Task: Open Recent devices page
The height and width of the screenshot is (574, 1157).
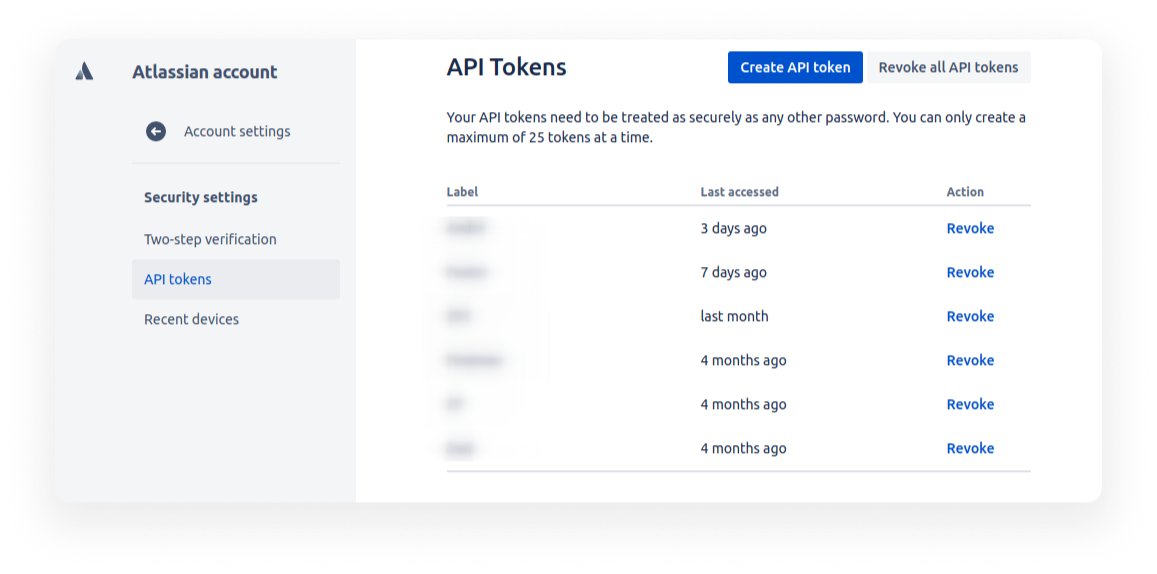Action: tap(191, 319)
